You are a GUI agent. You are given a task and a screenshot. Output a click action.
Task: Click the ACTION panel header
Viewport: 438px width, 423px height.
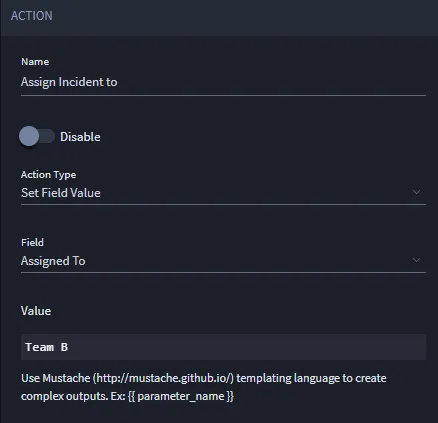219,16
